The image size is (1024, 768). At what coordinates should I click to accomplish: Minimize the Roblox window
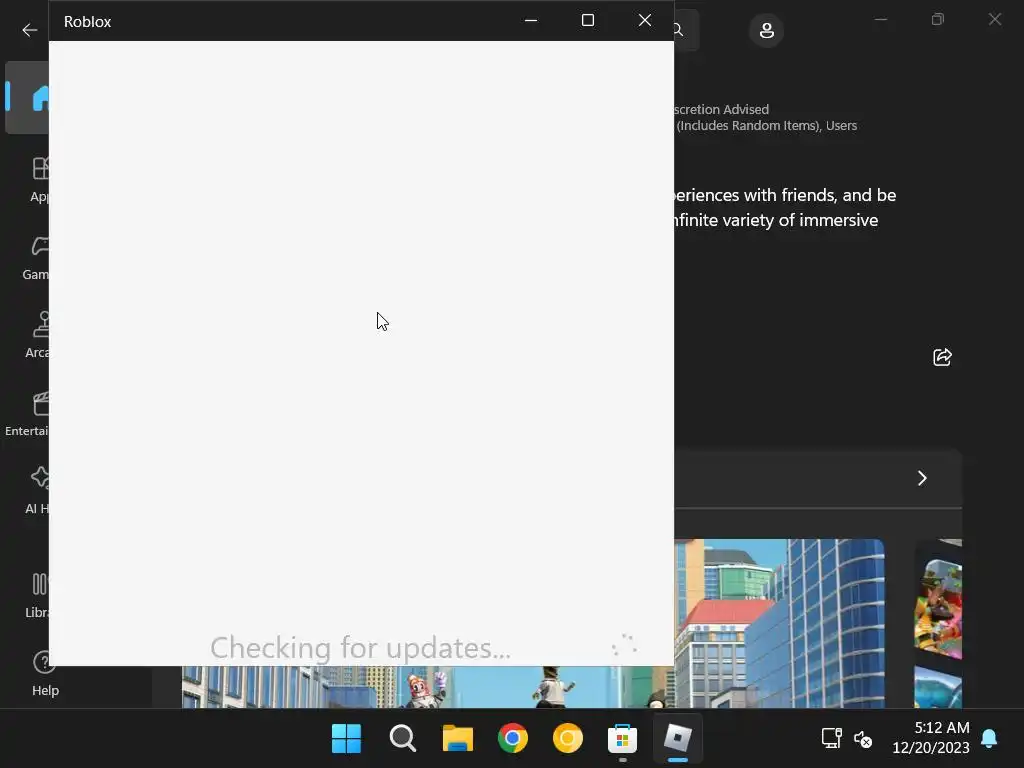pyautogui.click(x=531, y=20)
